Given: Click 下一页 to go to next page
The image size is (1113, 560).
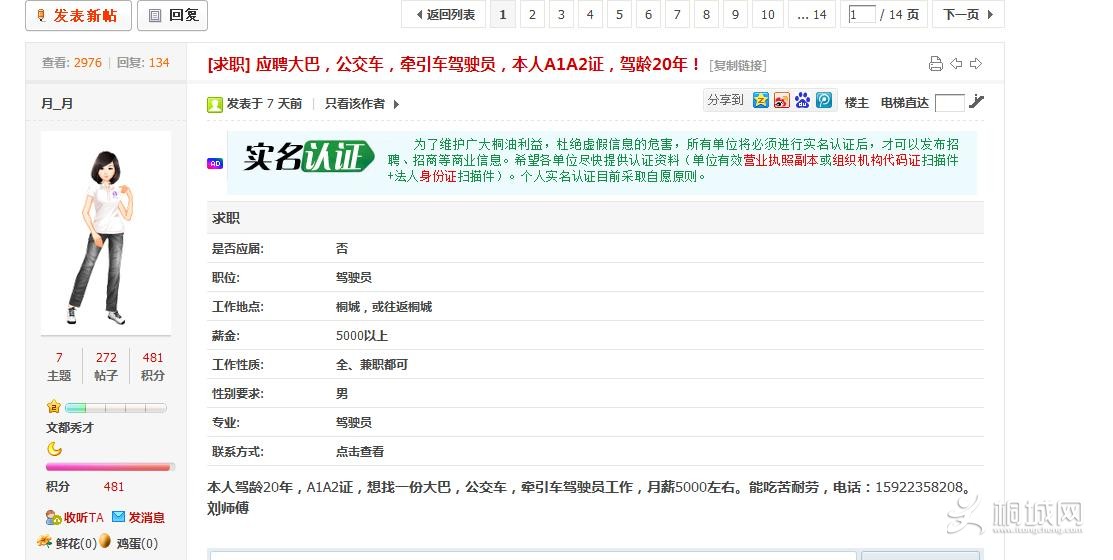Looking at the screenshot, I should click(x=967, y=15).
